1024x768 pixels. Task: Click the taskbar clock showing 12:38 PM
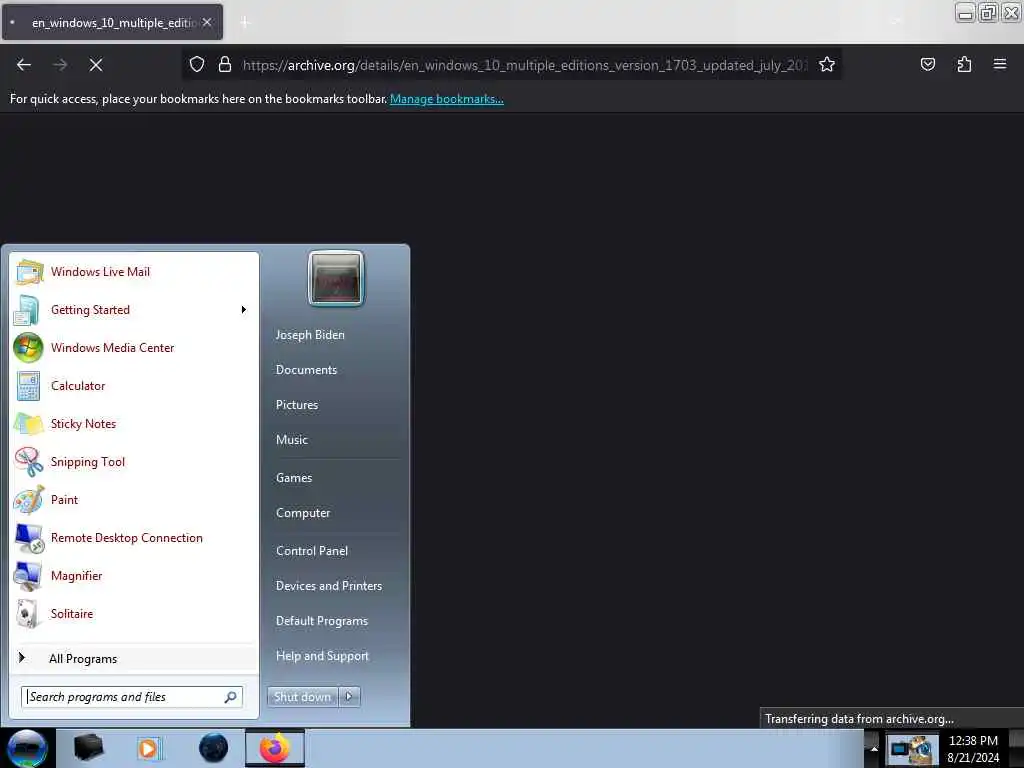(973, 749)
